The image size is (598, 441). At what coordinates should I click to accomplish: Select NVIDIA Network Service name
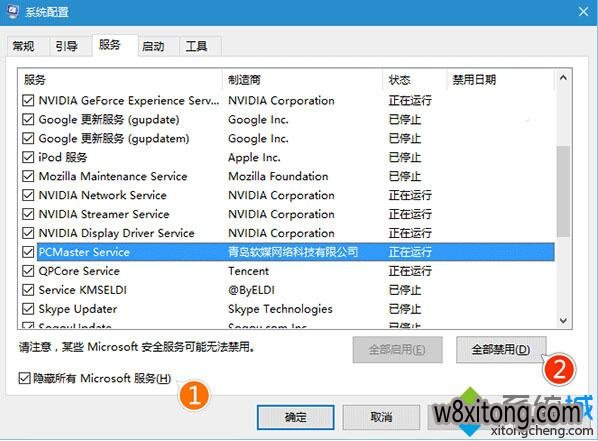click(103, 195)
